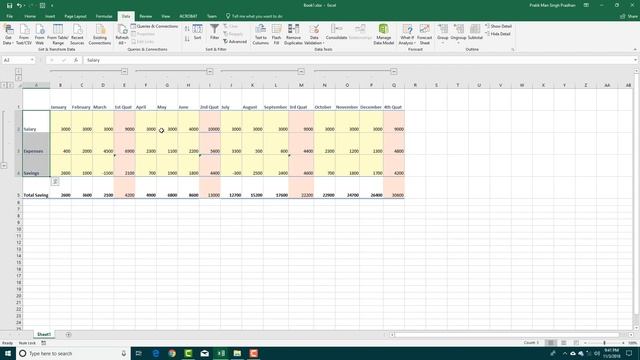
Task: Click Remove Duplicates
Action: [x=293, y=35]
